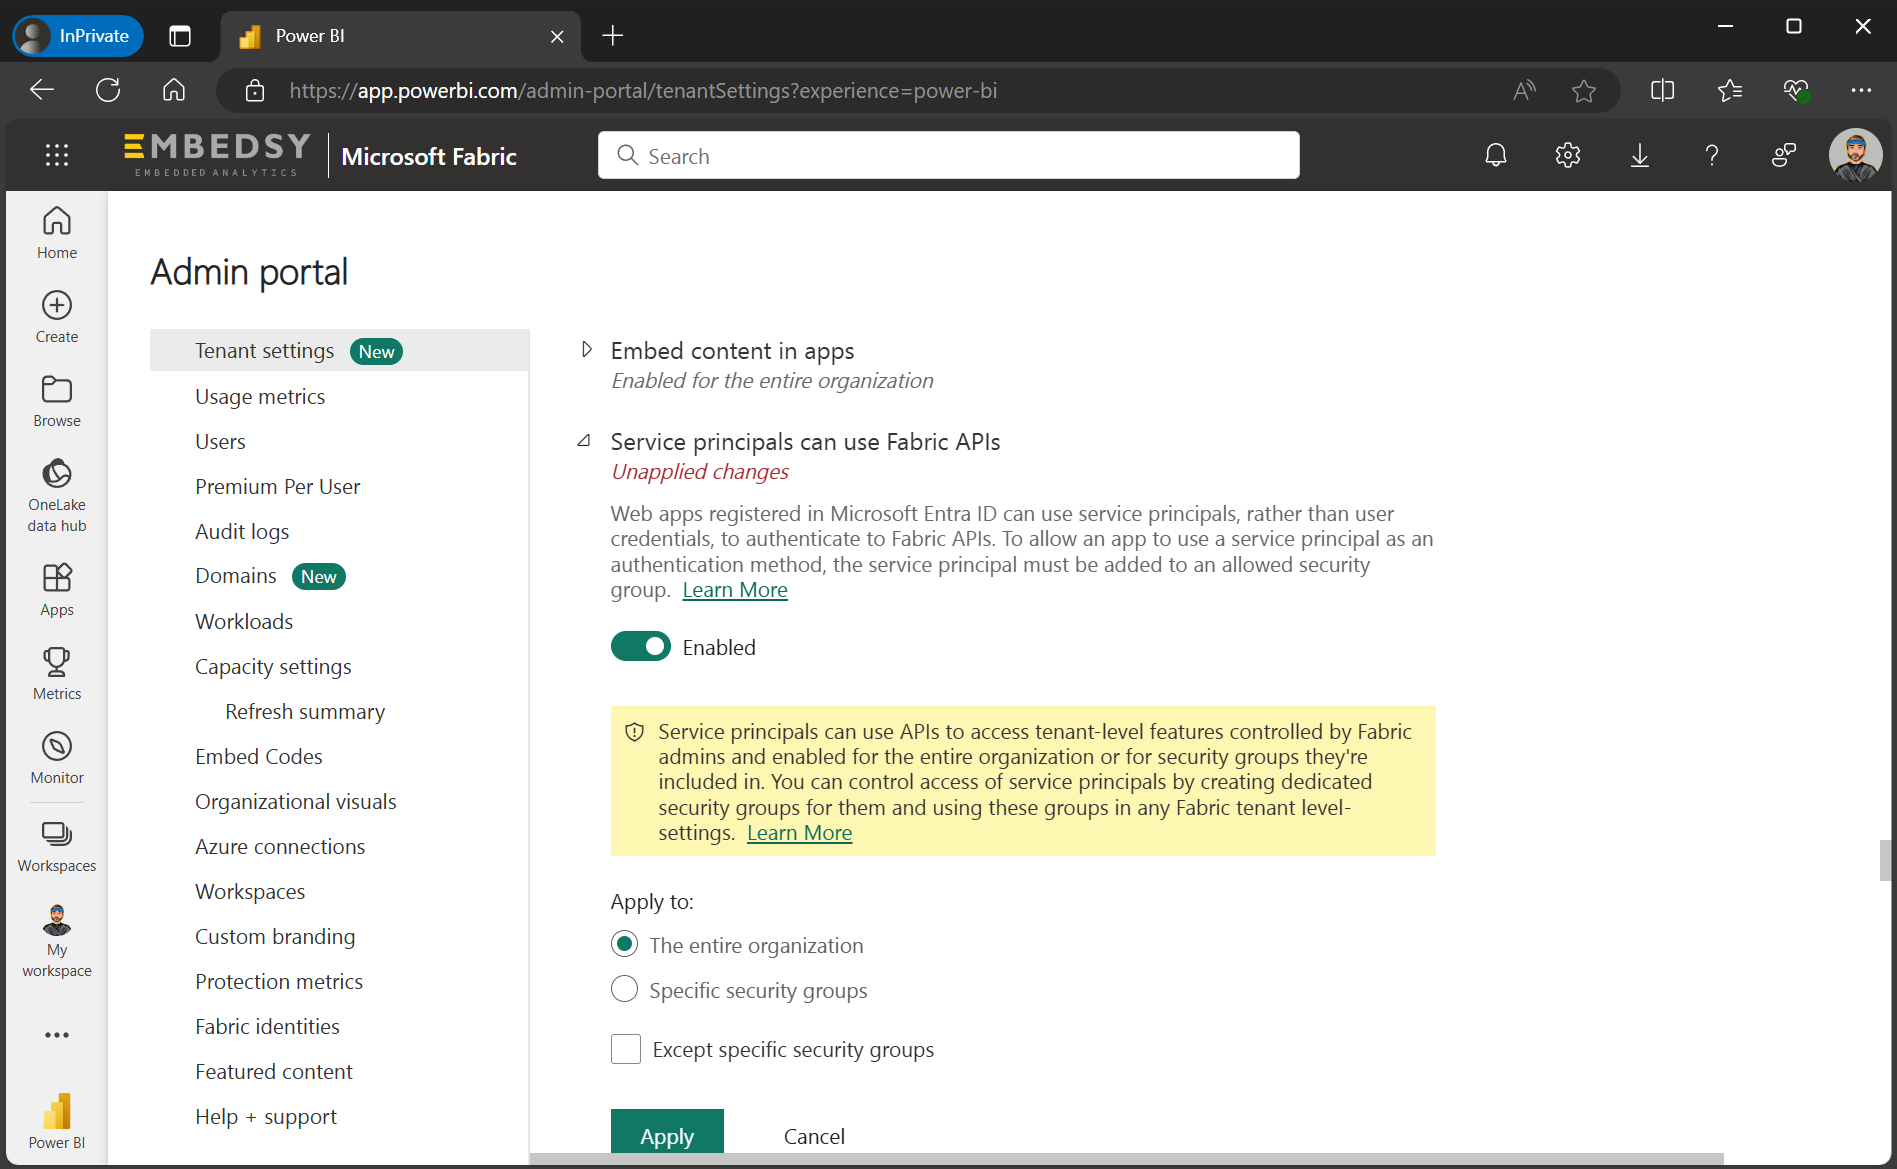
Task: Check Except specific security groups
Action: click(625, 1048)
